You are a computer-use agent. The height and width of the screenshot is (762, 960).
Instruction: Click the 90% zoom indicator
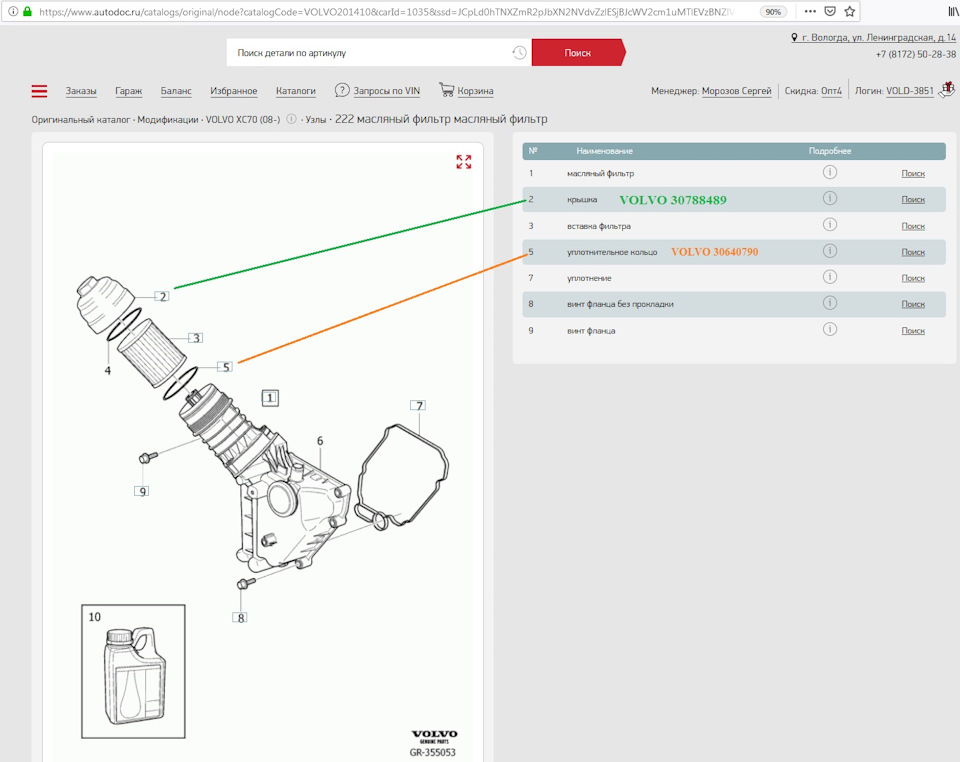click(773, 12)
